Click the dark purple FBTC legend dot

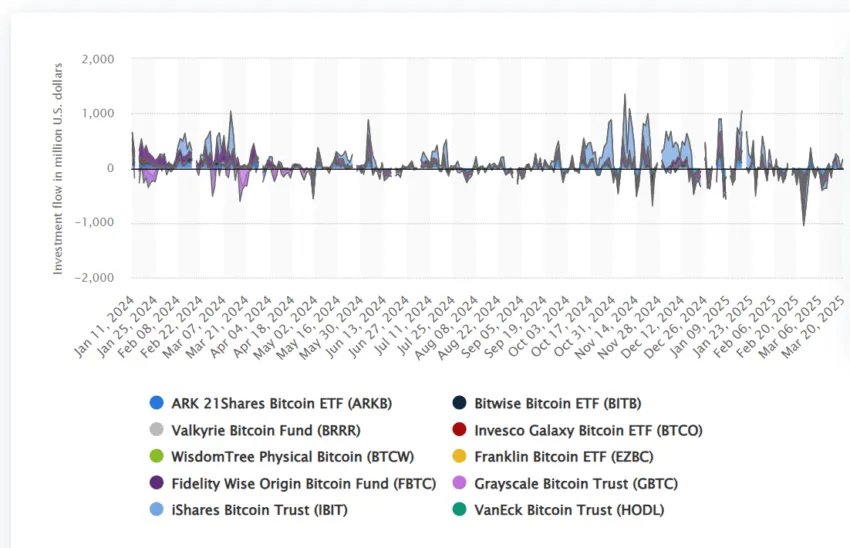click(157, 482)
